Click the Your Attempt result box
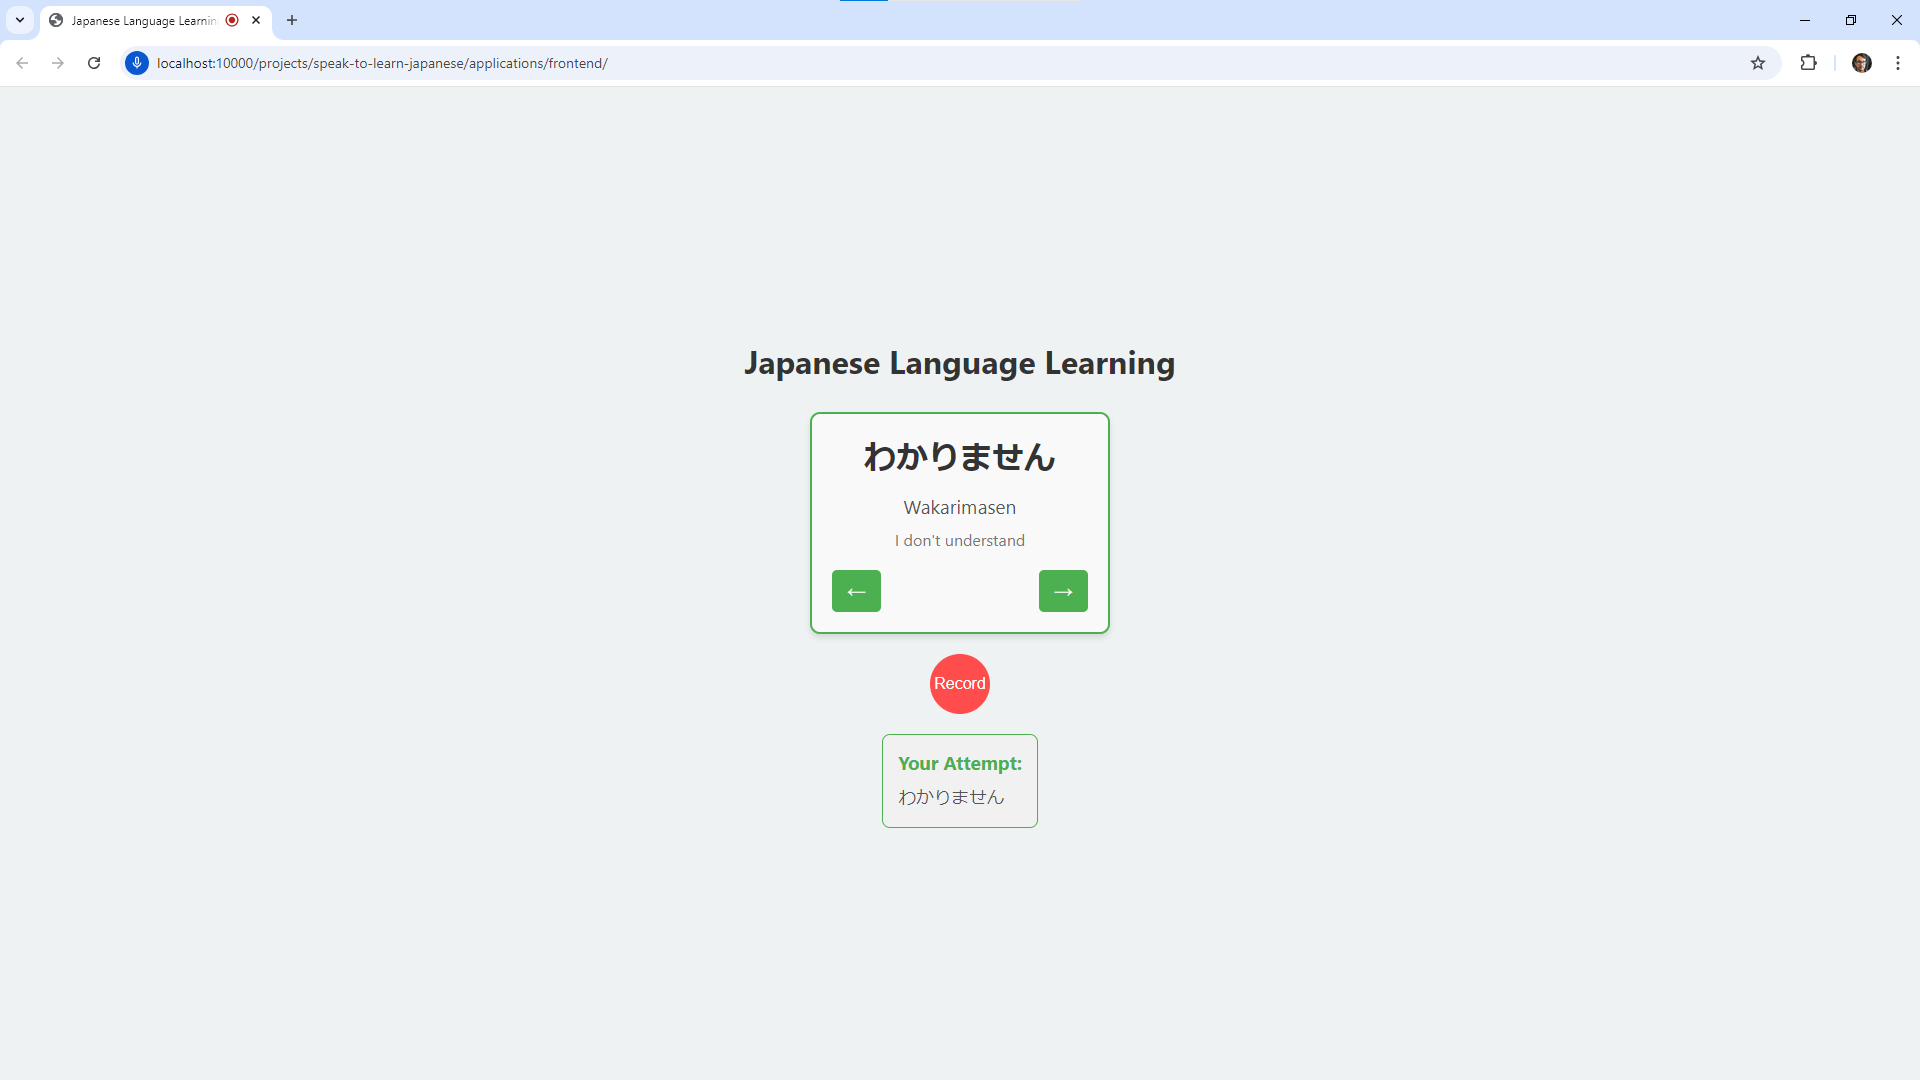The height and width of the screenshot is (1080, 1920). (x=959, y=781)
